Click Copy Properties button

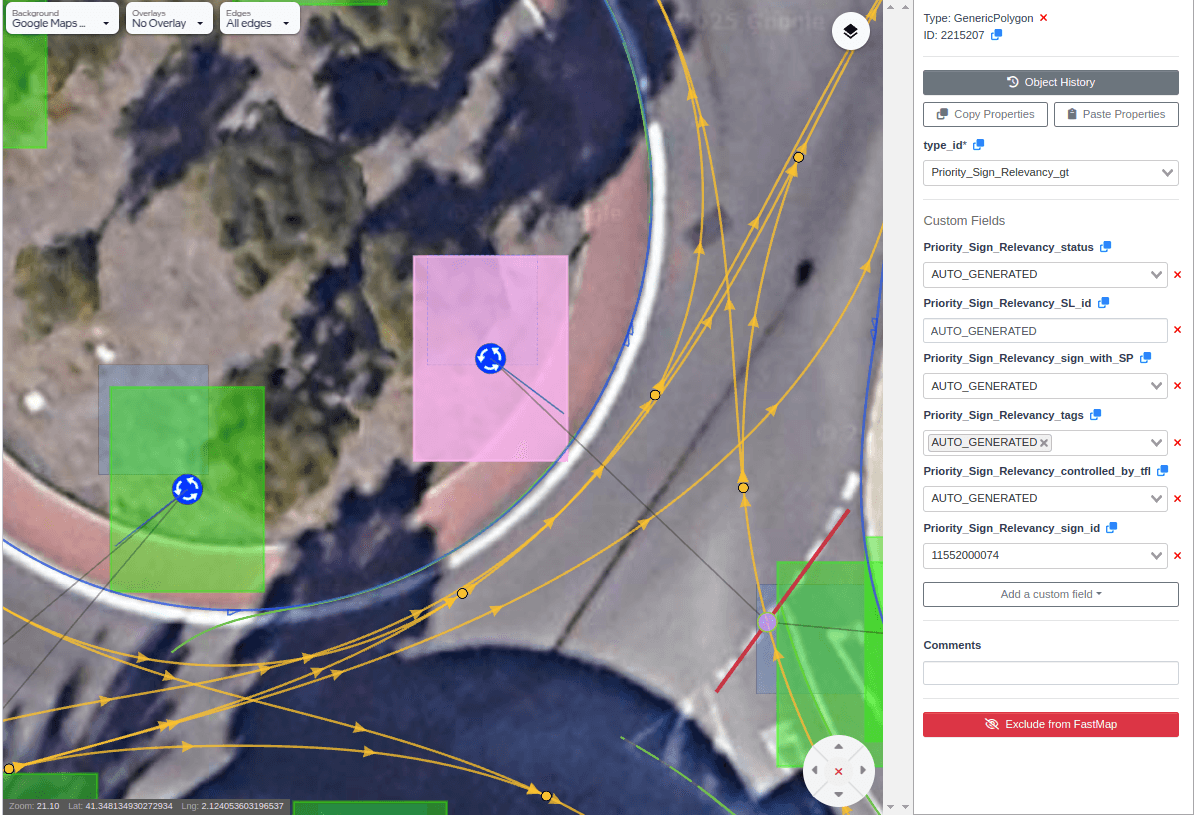coord(985,114)
